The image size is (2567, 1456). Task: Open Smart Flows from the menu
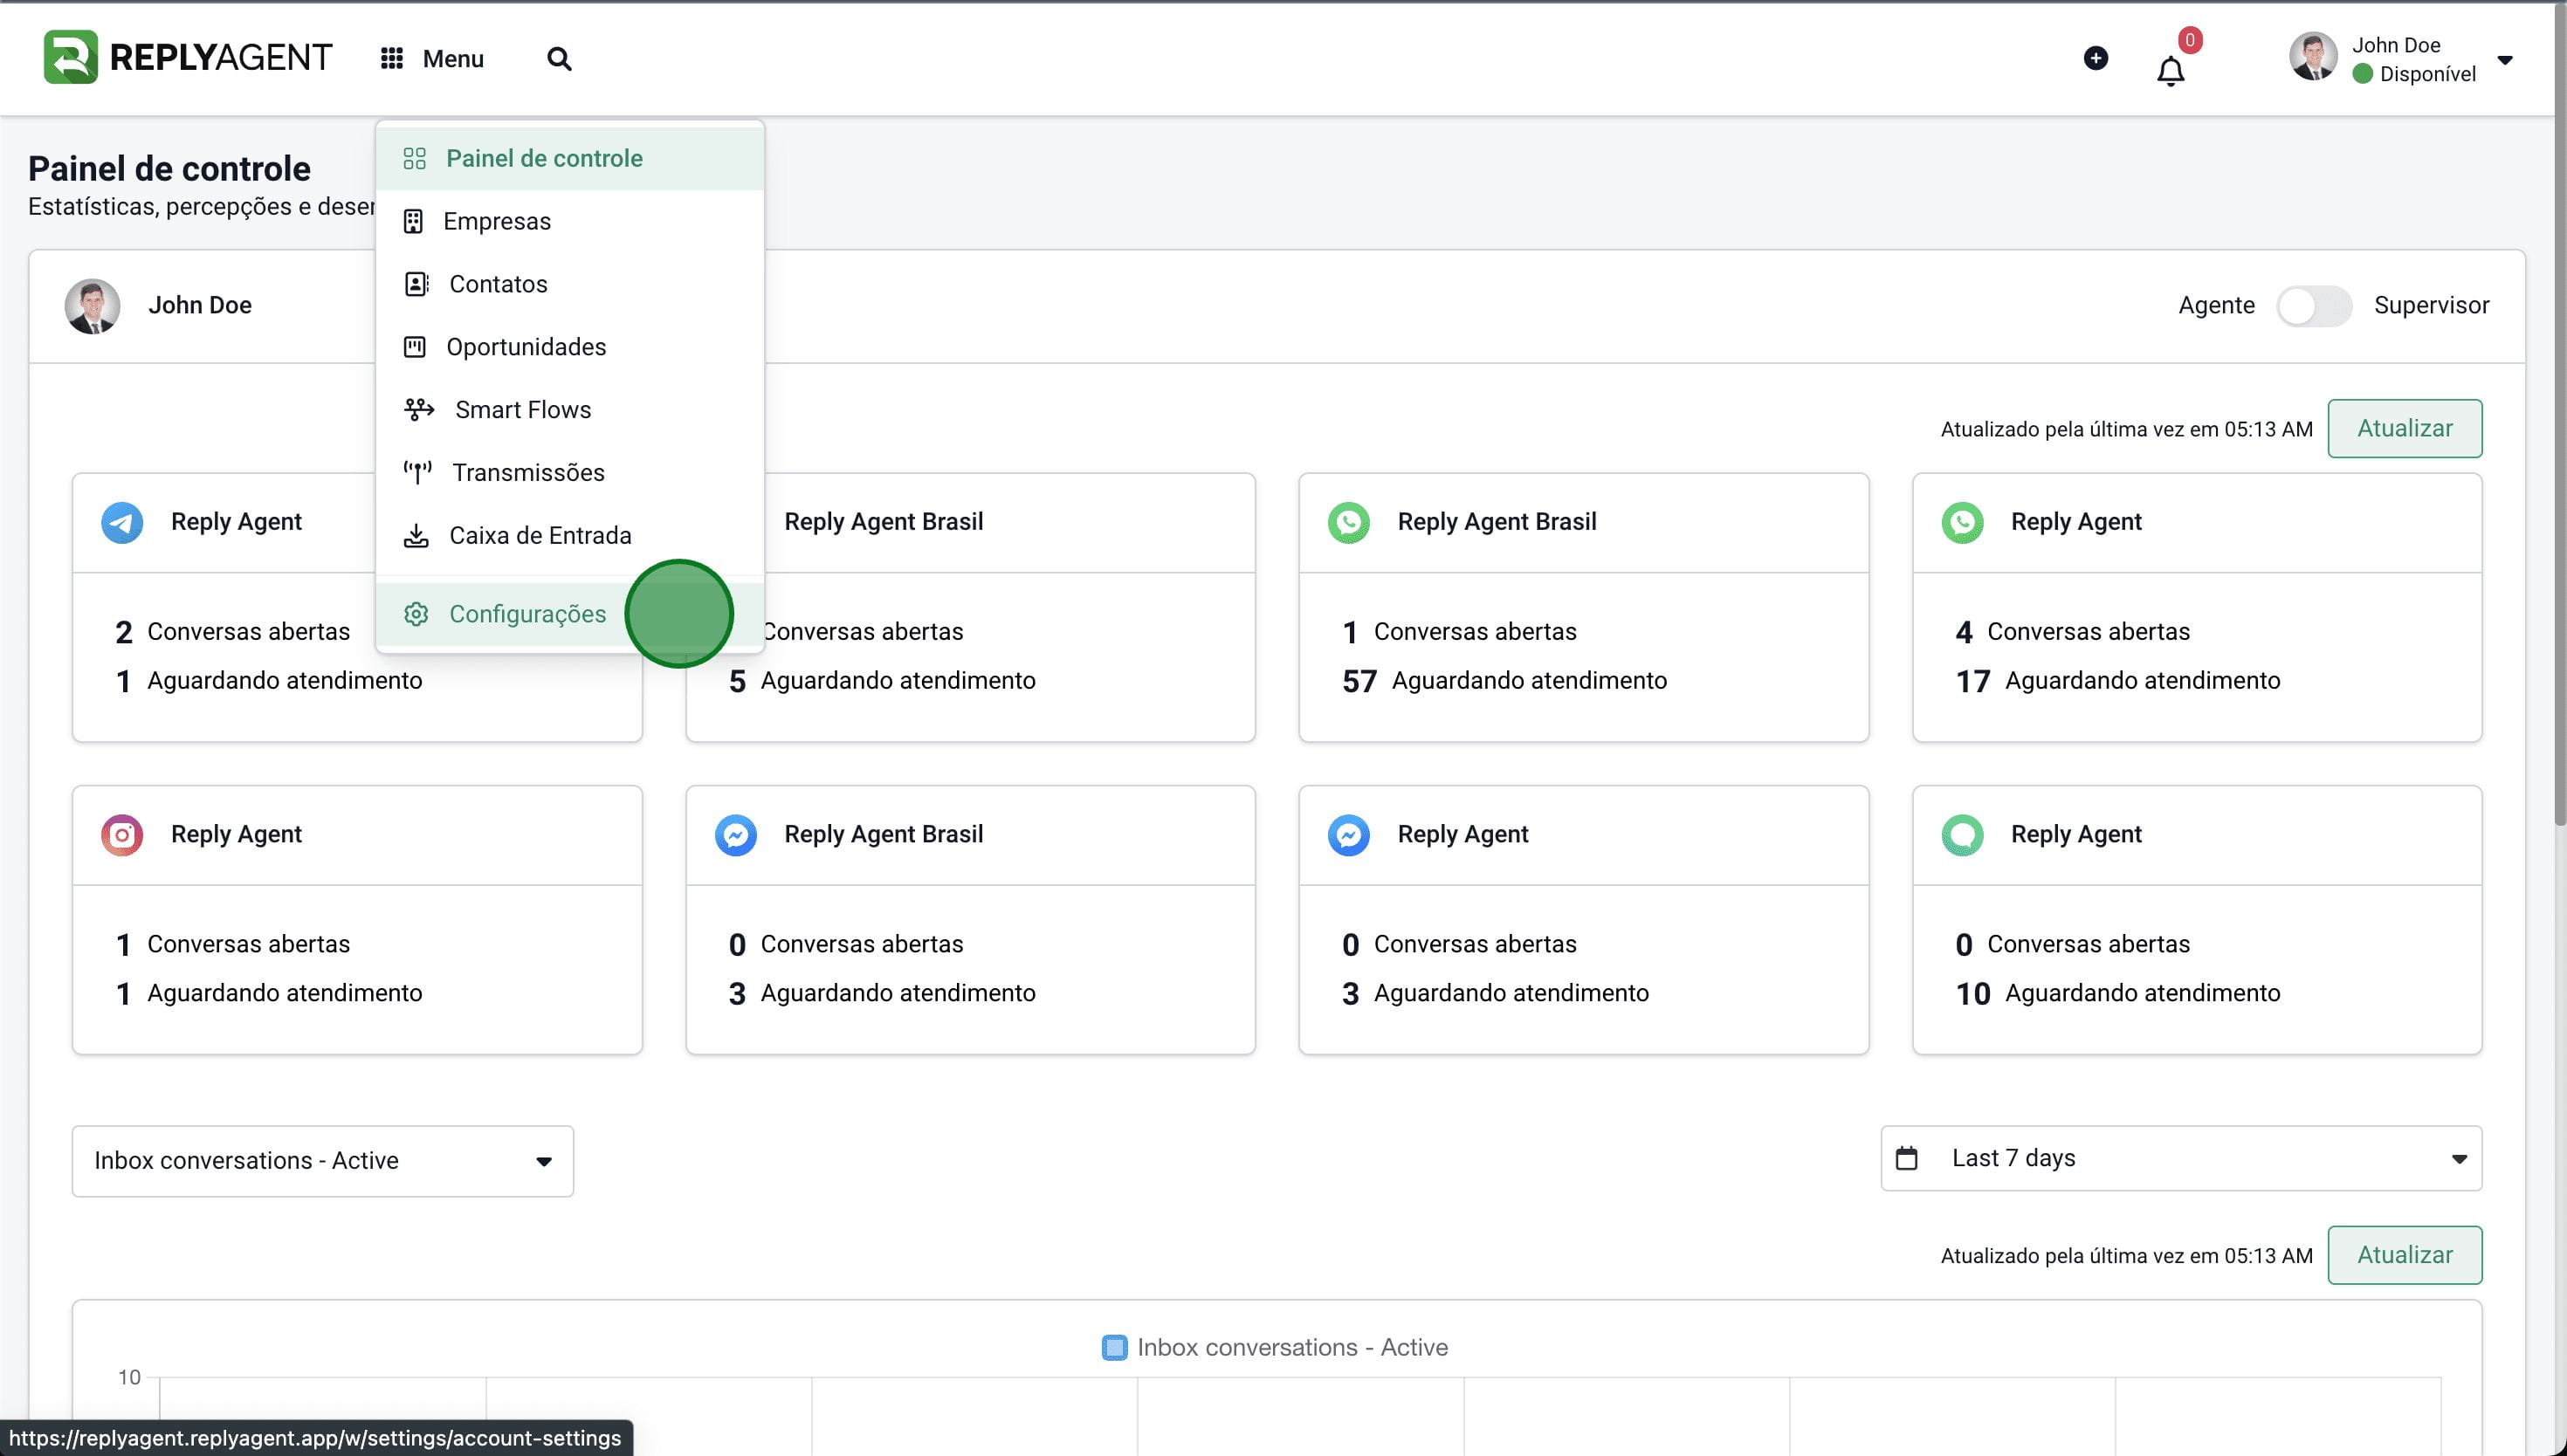pyautogui.click(x=570, y=410)
